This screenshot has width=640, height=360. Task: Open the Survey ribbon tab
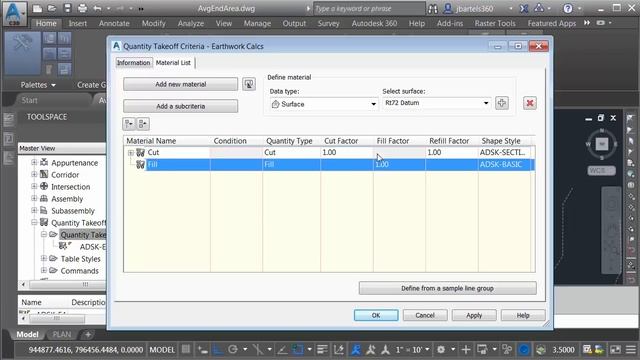(328, 23)
